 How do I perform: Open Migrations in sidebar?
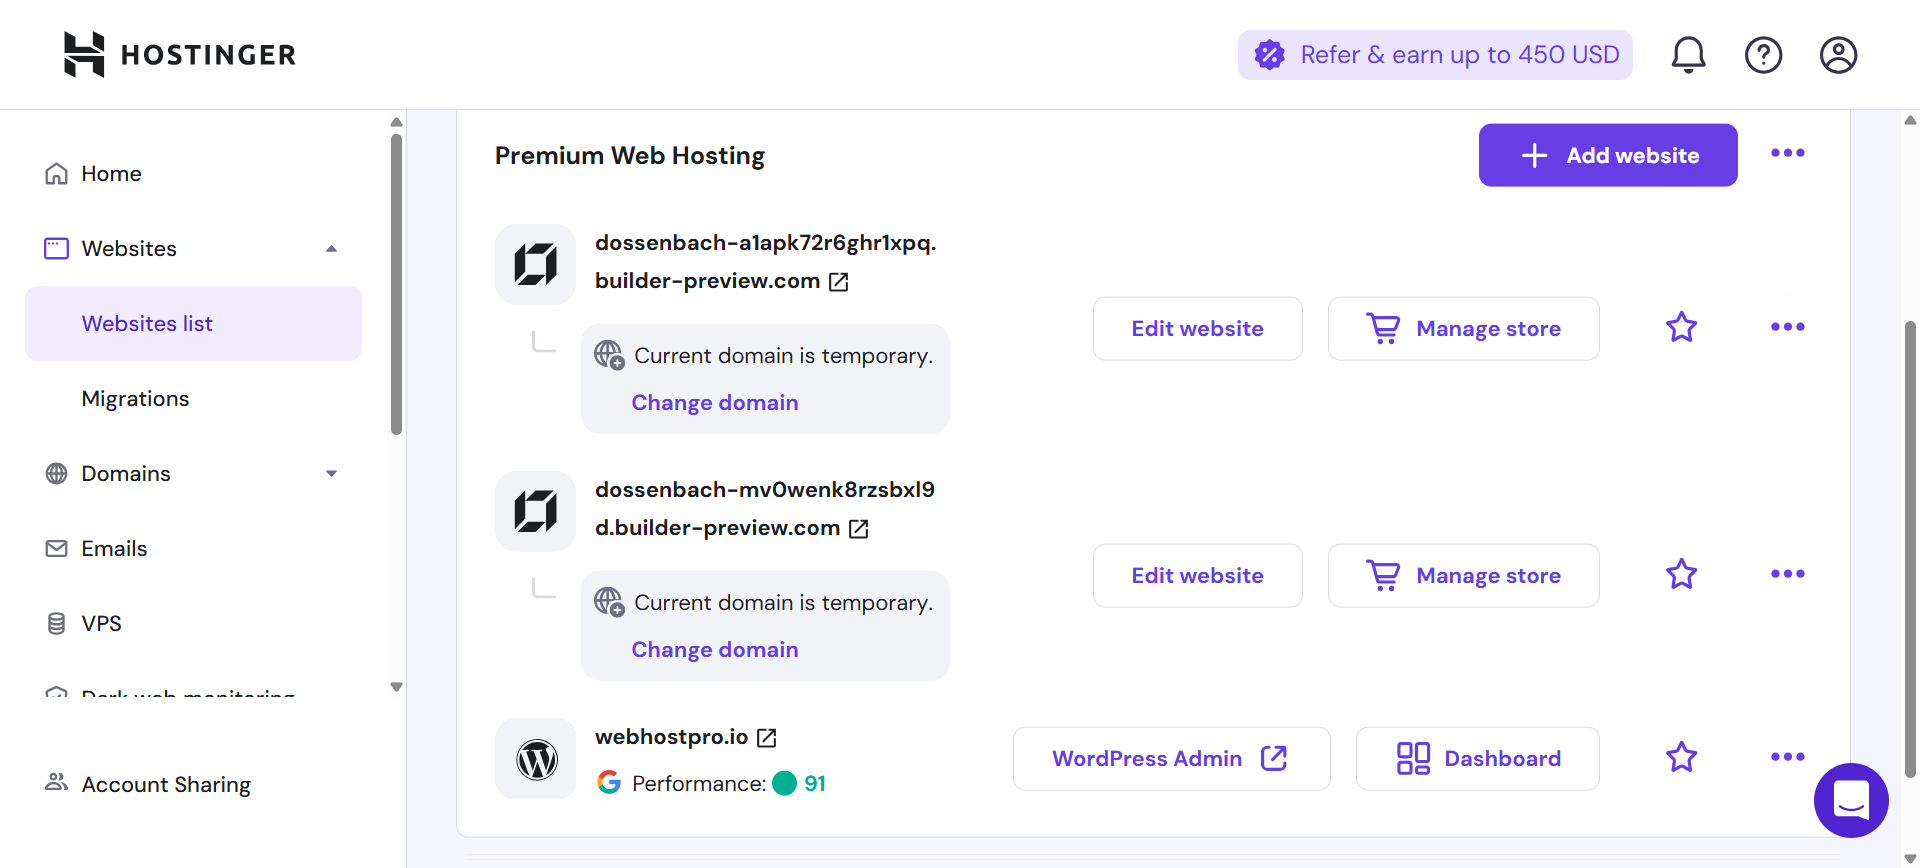pos(136,398)
